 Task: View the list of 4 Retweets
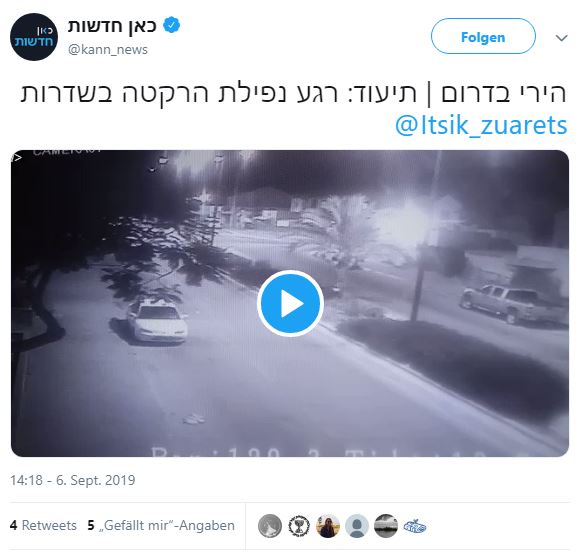coord(43,525)
